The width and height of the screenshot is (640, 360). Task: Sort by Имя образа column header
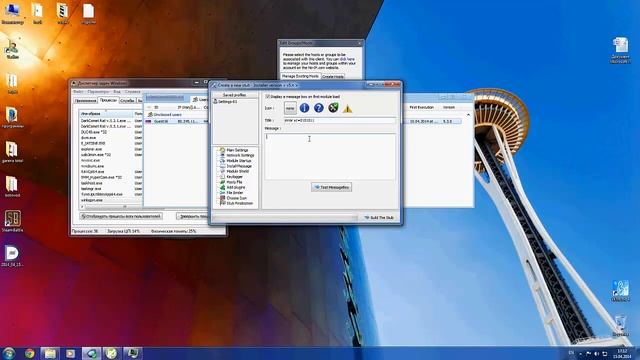pos(106,113)
